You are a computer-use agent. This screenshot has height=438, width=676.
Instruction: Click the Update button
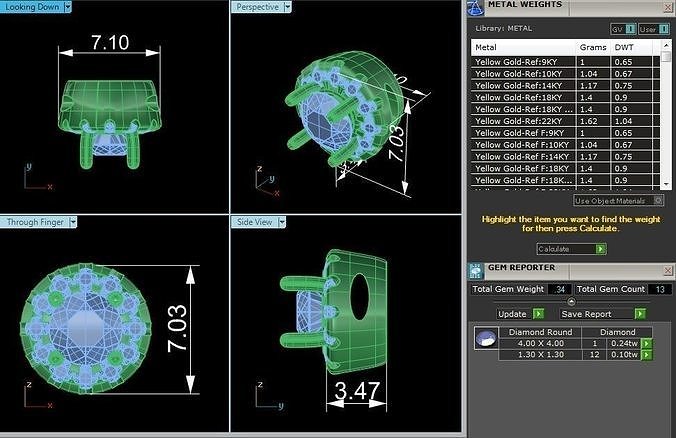click(520, 314)
